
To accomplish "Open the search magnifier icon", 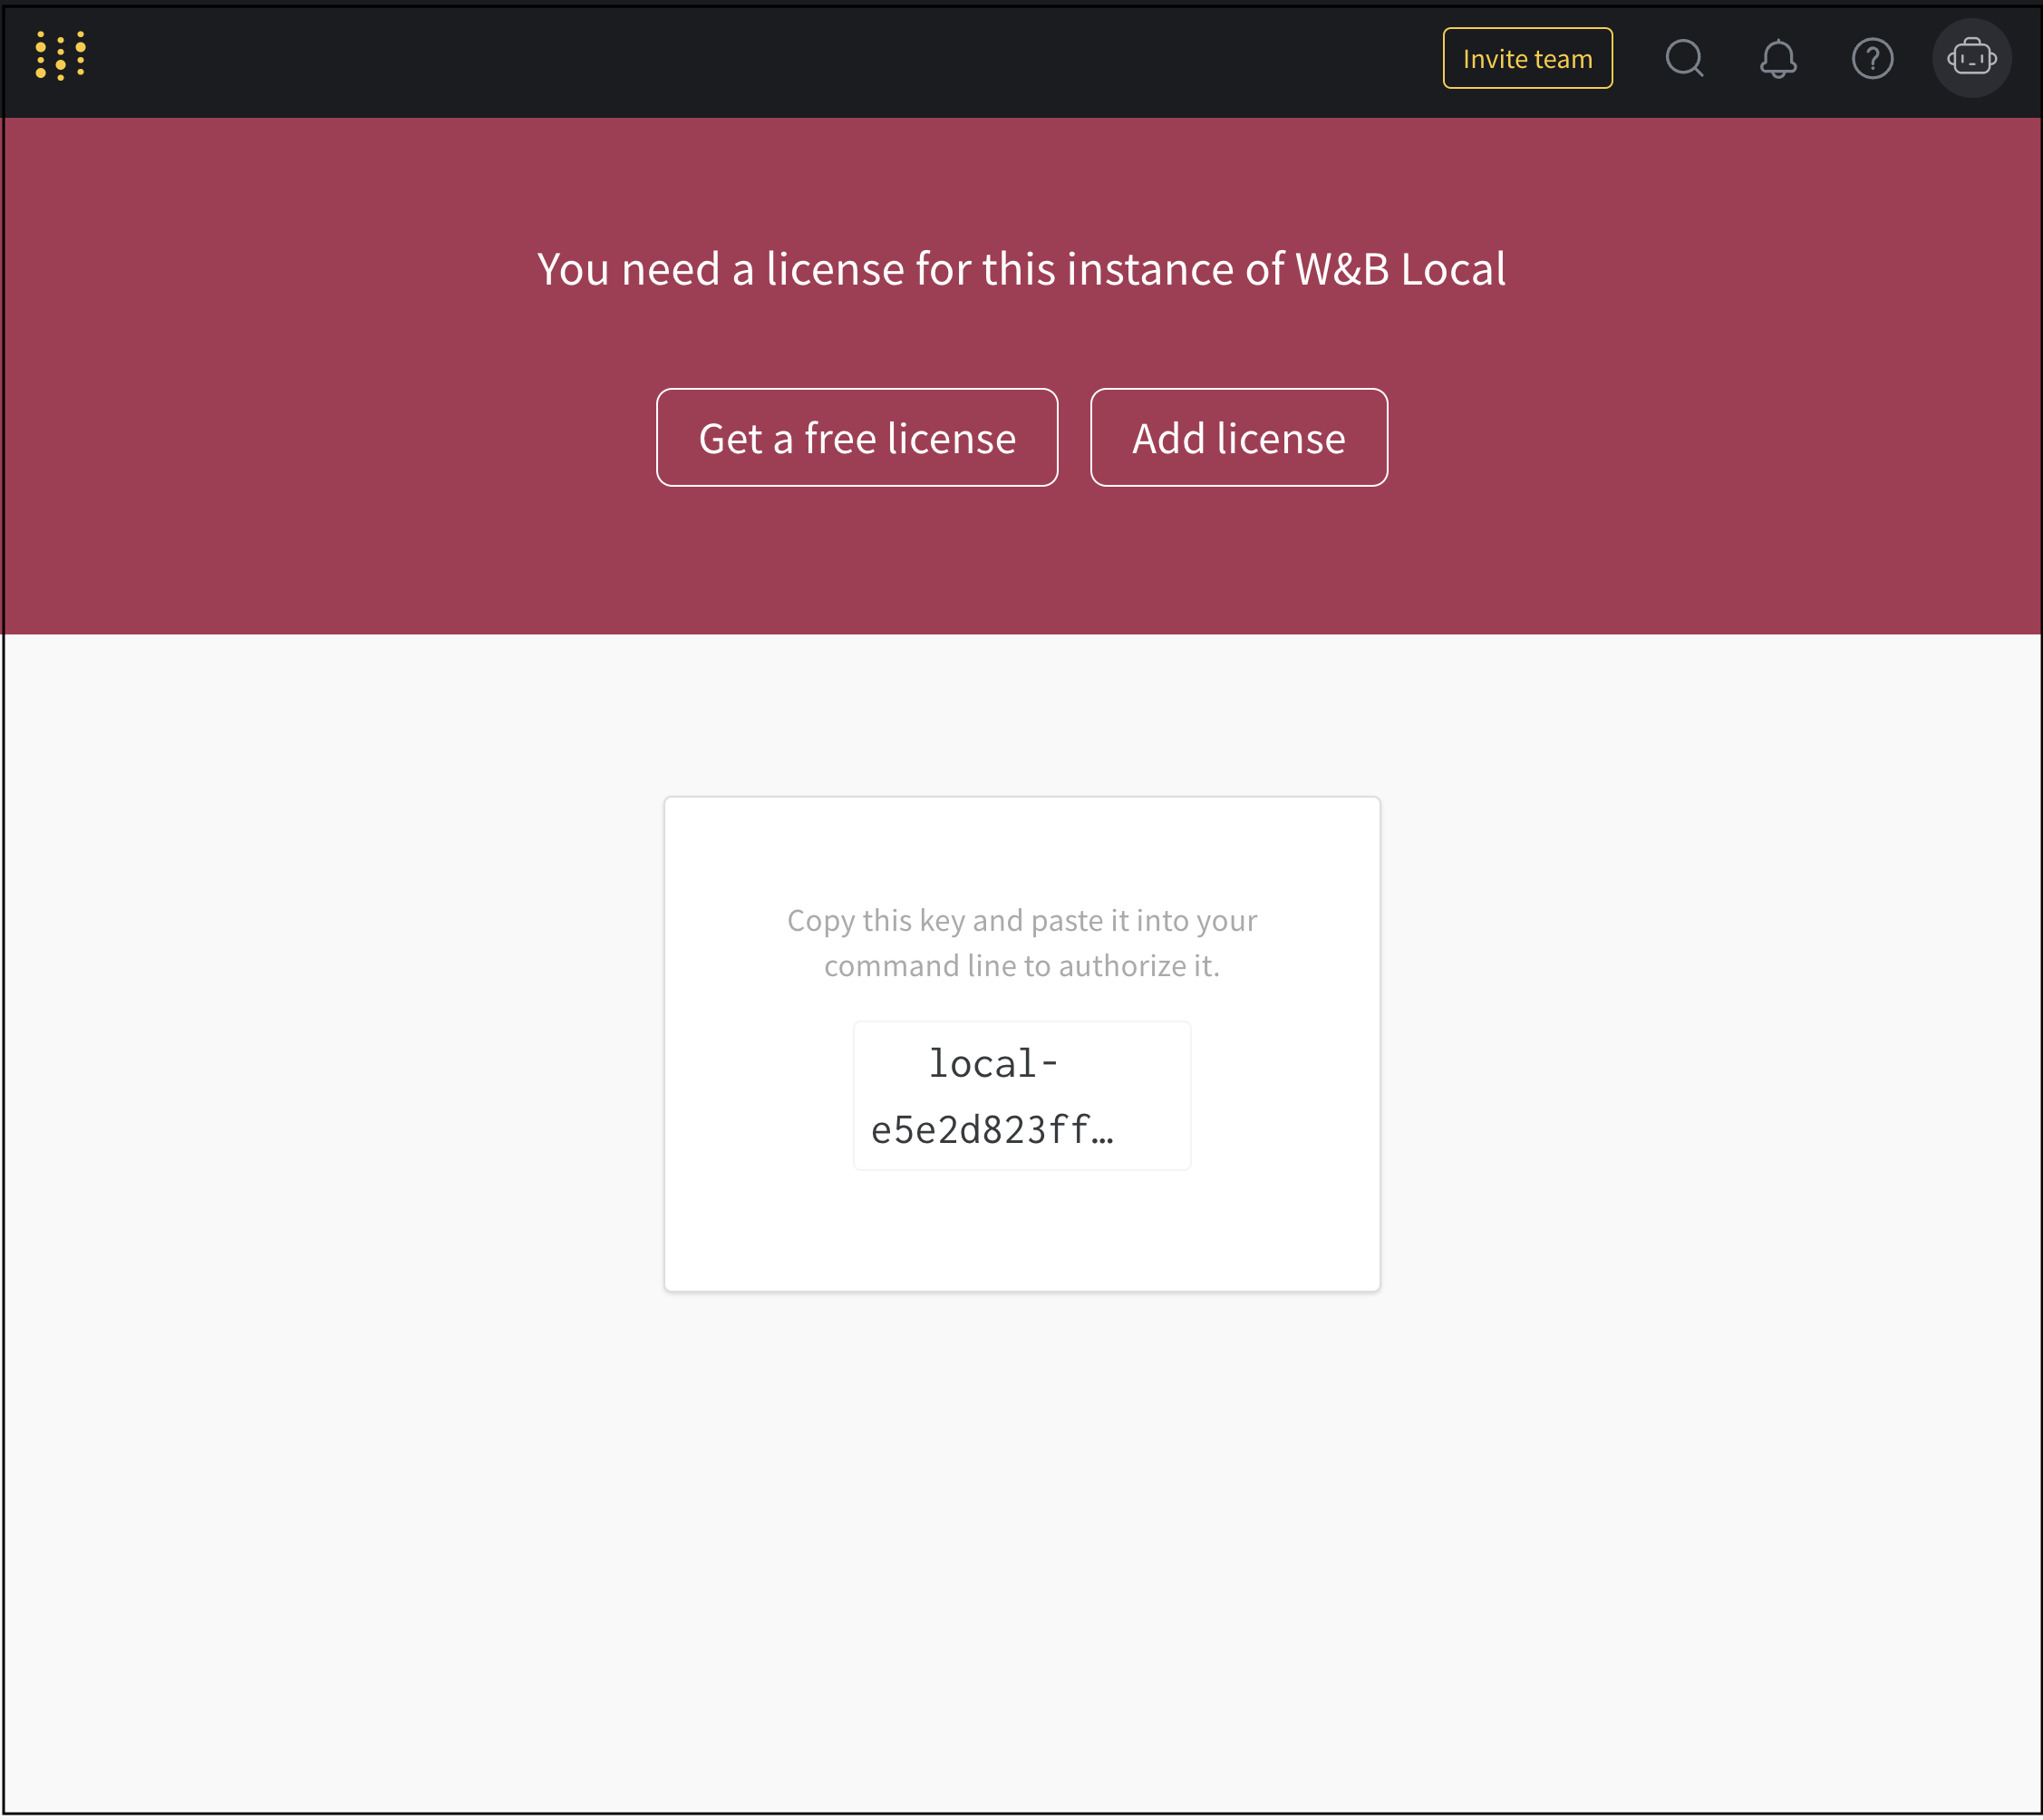I will coord(1684,58).
